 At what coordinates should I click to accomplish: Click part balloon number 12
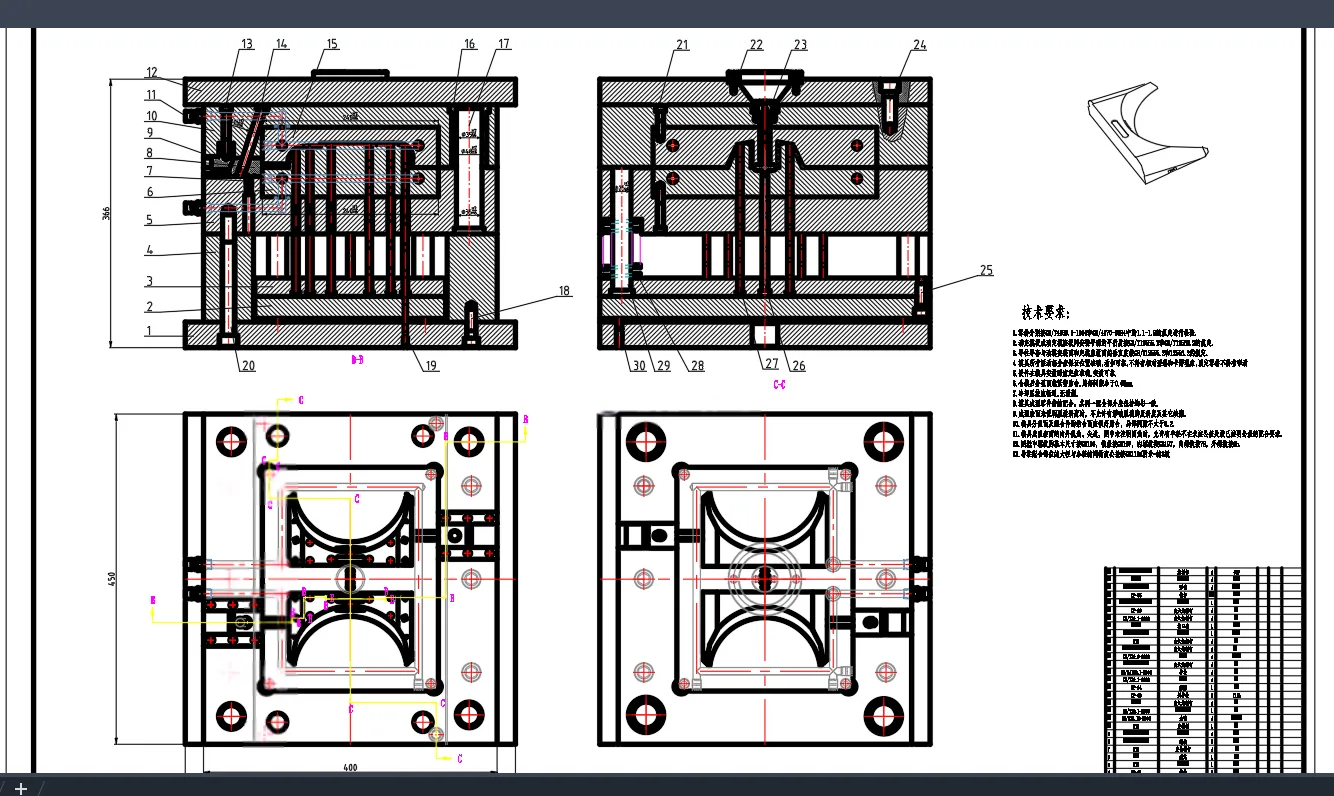[152, 72]
